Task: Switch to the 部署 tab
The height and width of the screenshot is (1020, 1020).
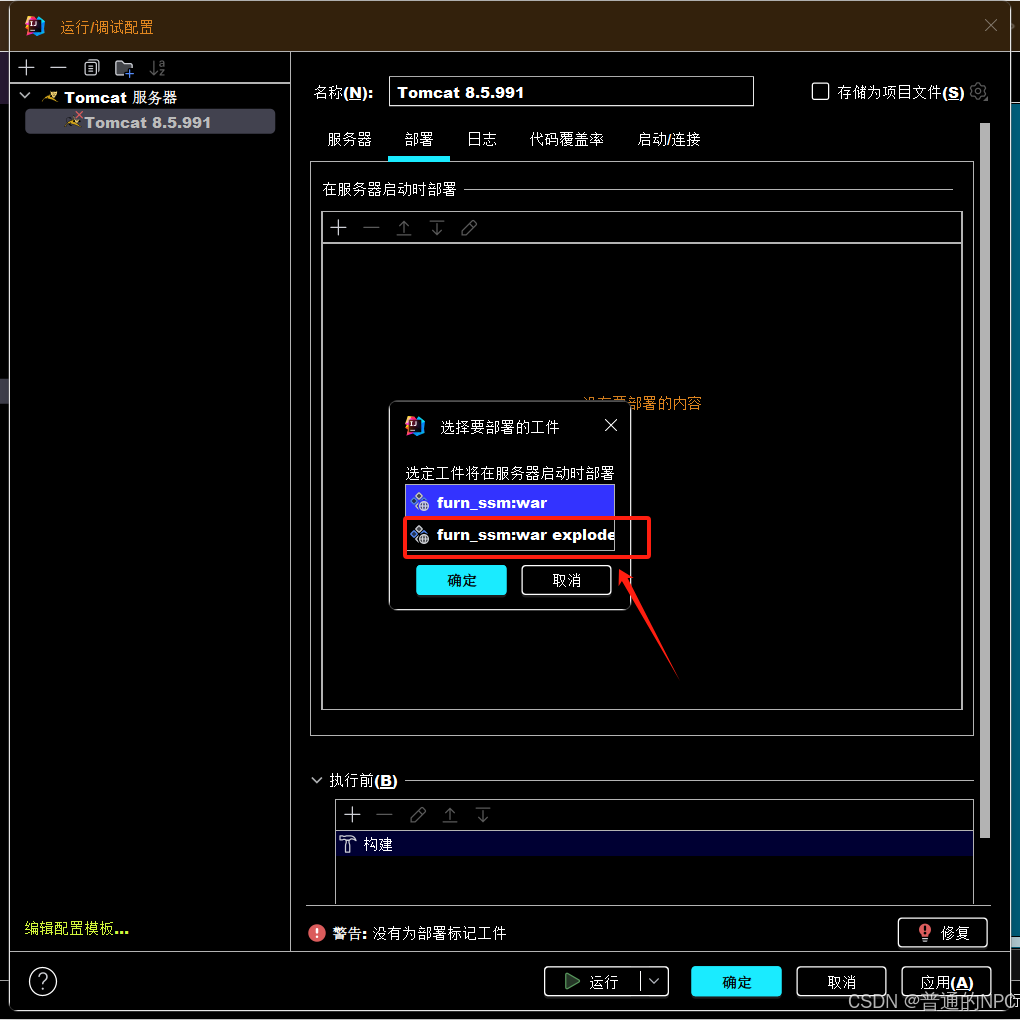Action: (x=418, y=139)
